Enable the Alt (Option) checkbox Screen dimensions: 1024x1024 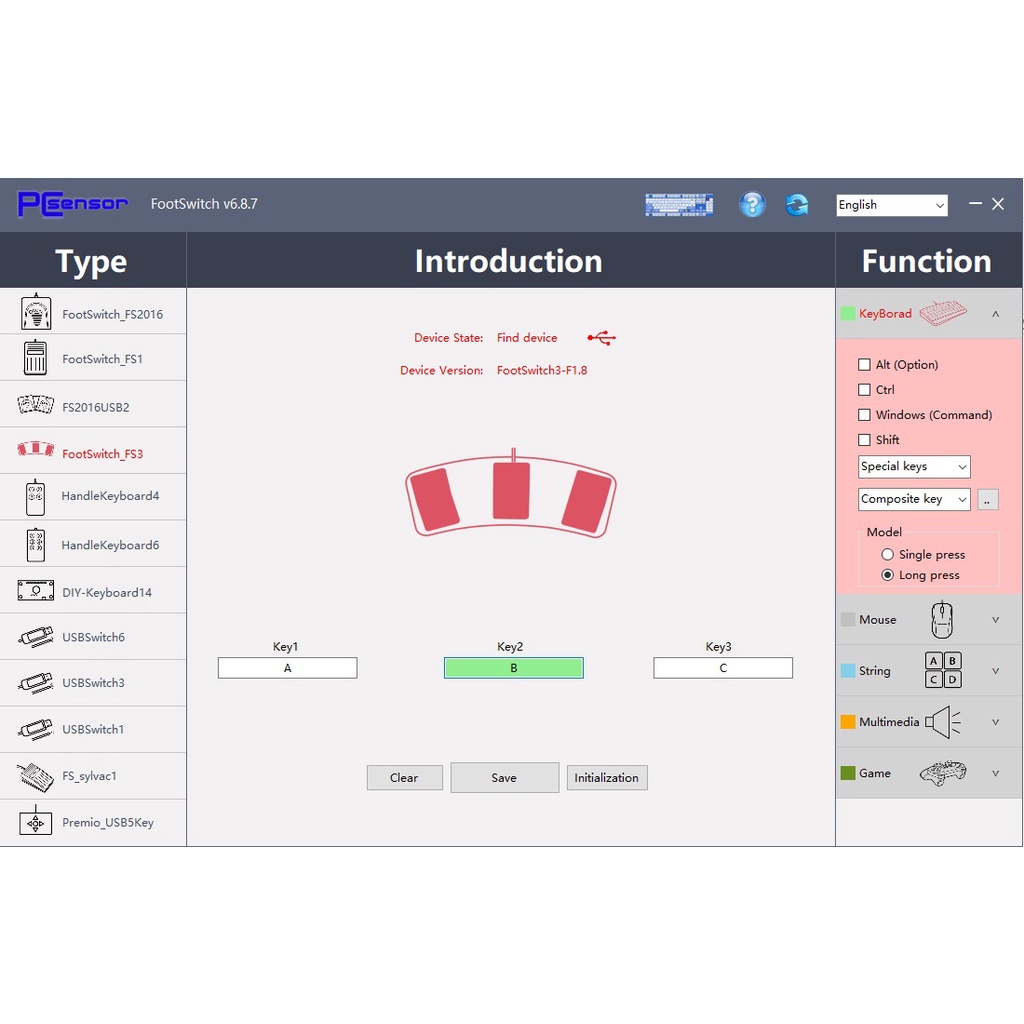coord(864,365)
